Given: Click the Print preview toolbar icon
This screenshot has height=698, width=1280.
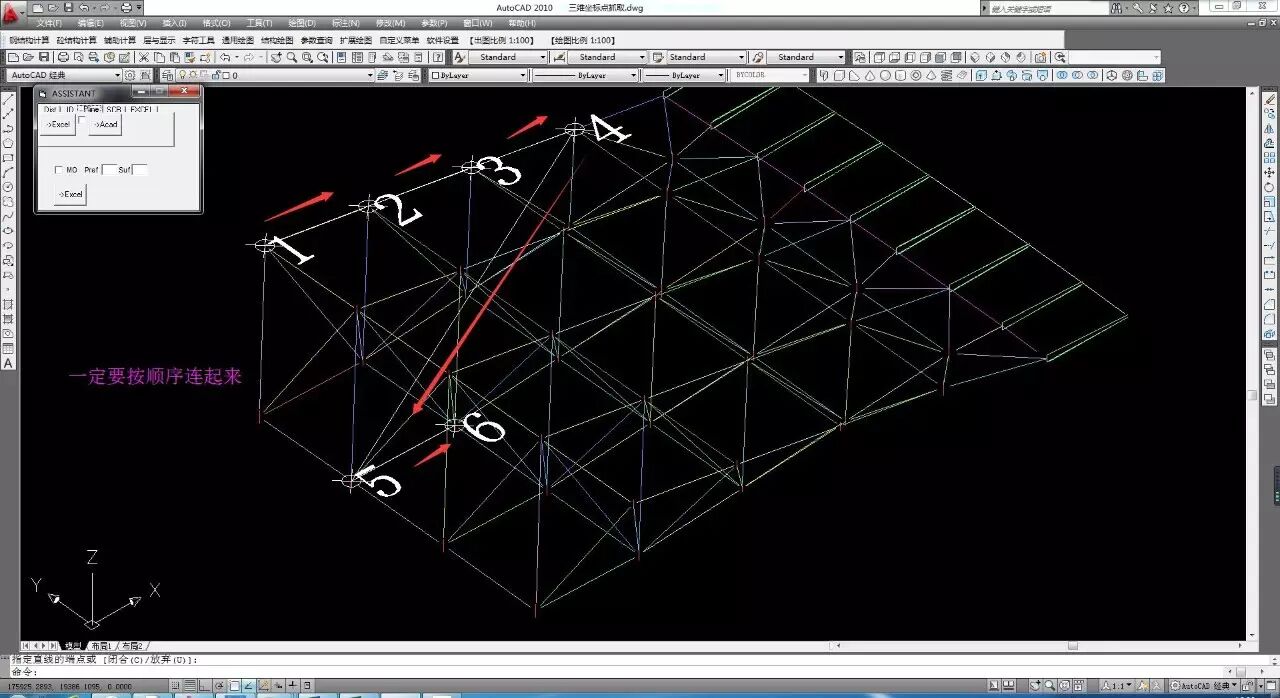Looking at the screenshot, I should 78,57.
